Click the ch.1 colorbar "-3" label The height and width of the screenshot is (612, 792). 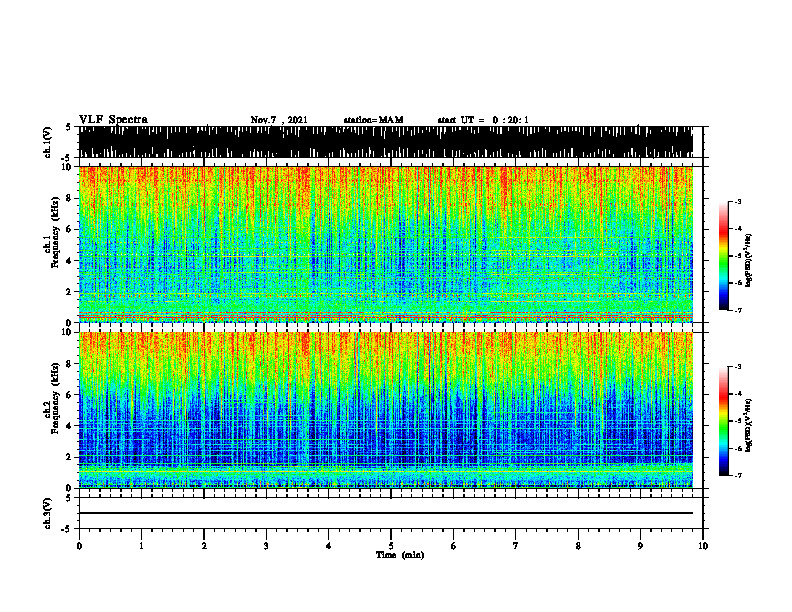(738, 201)
